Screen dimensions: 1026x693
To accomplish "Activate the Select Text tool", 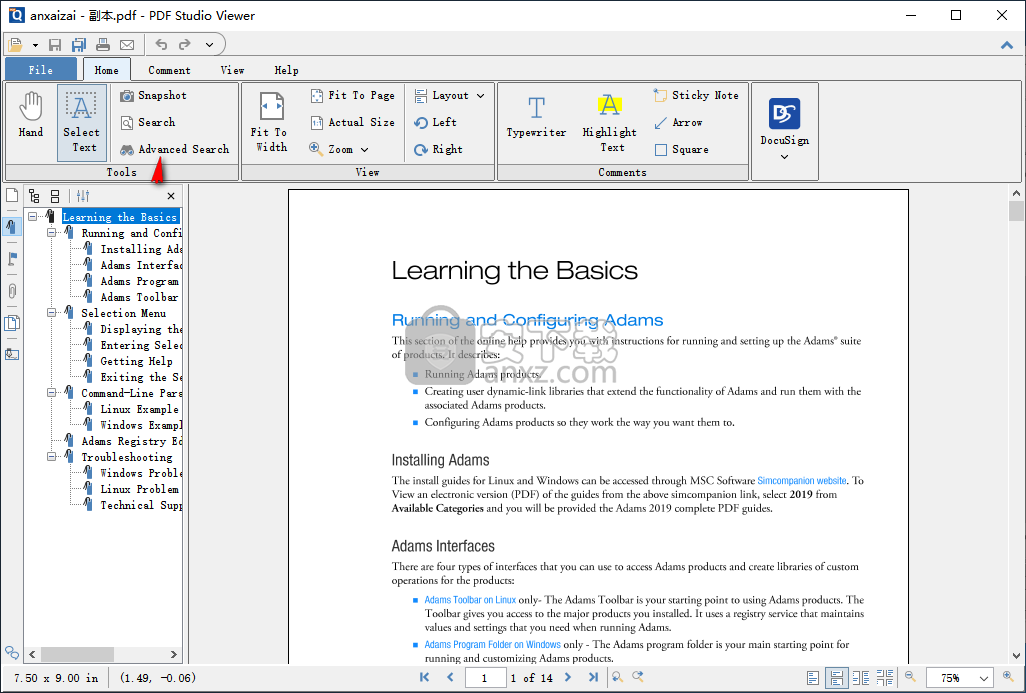I will tap(81, 122).
